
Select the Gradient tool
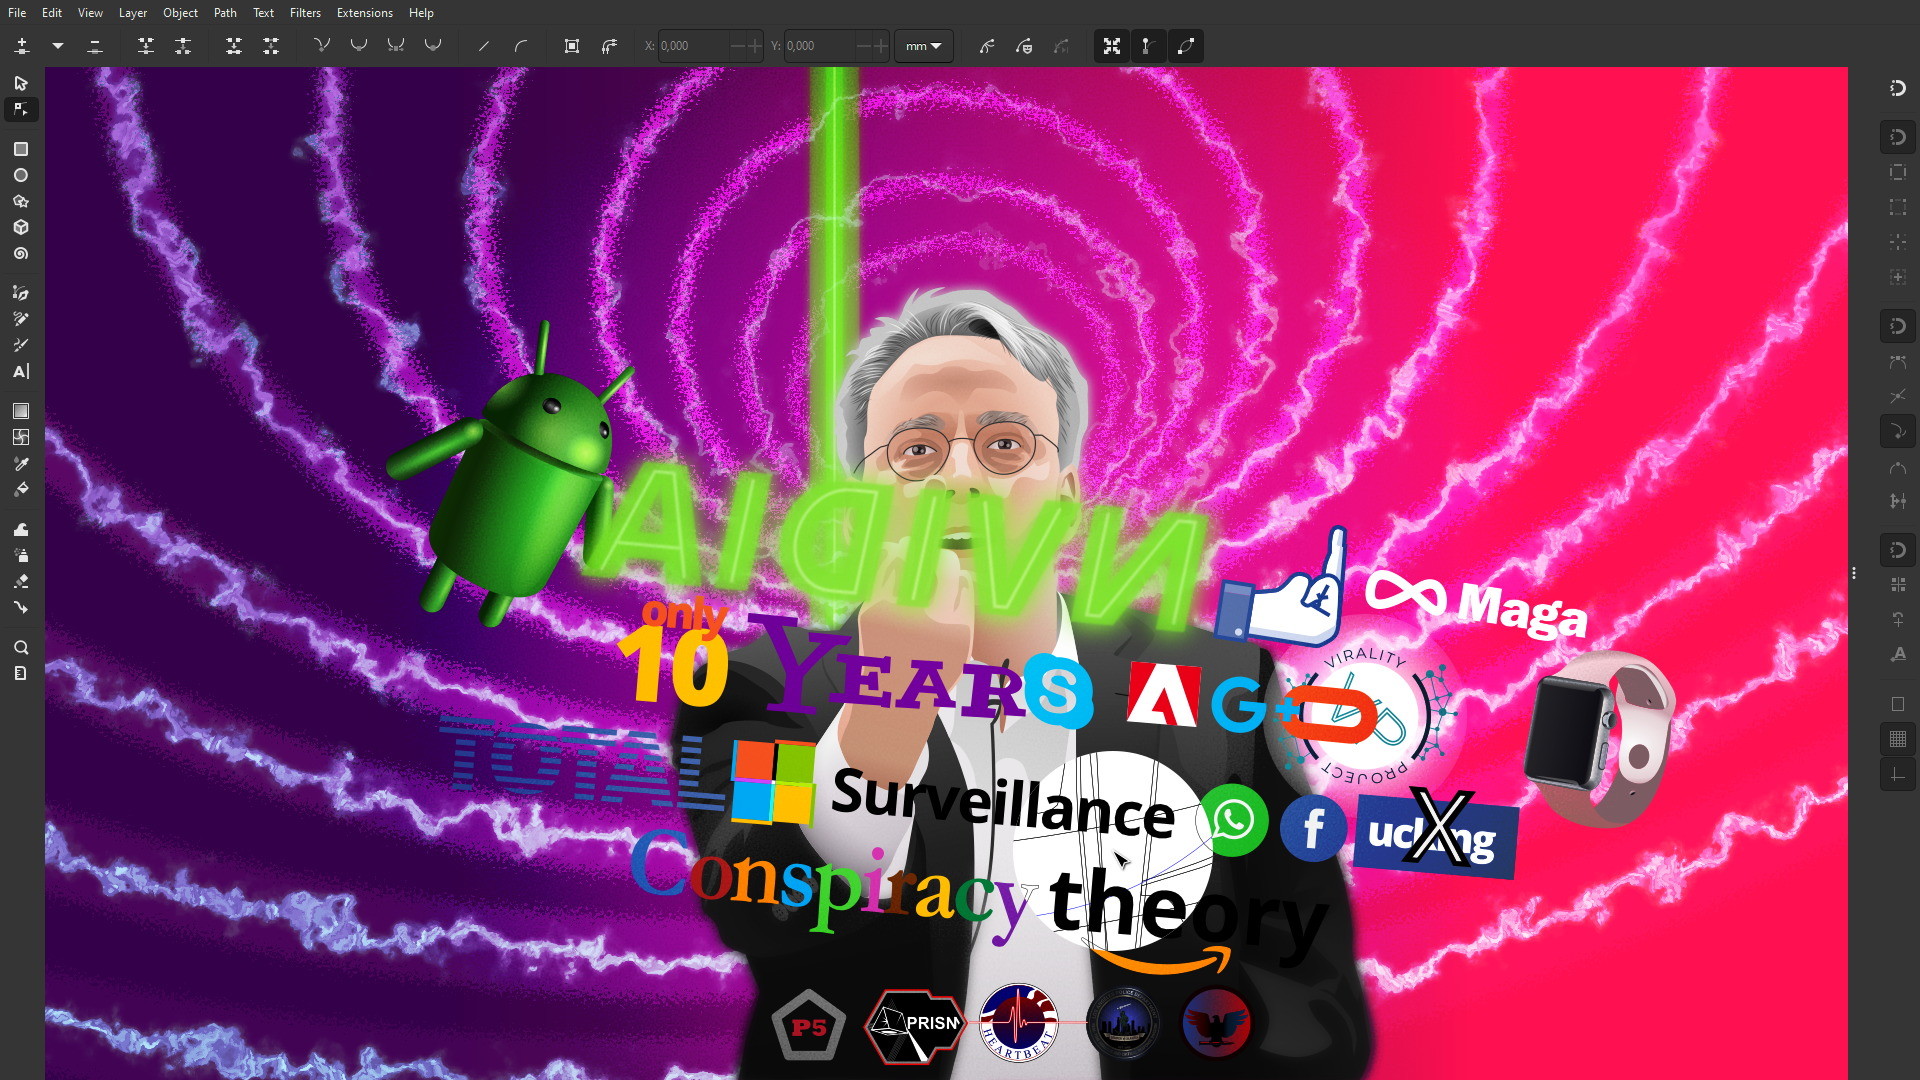(21, 411)
